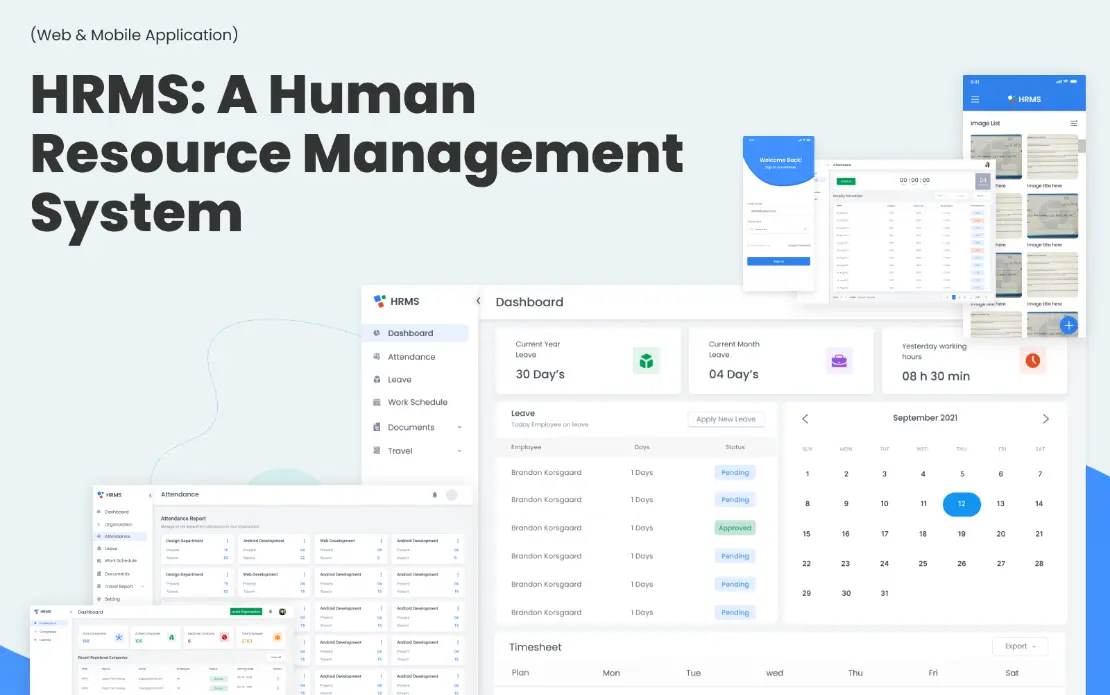Click the green Approved status badge
This screenshot has width=1110, height=695.
click(734, 528)
